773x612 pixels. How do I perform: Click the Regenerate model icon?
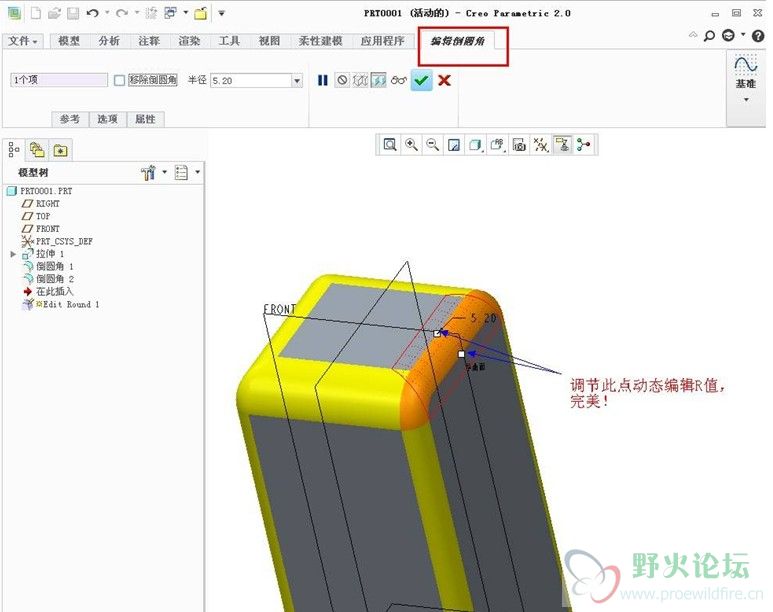[x=151, y=13]
